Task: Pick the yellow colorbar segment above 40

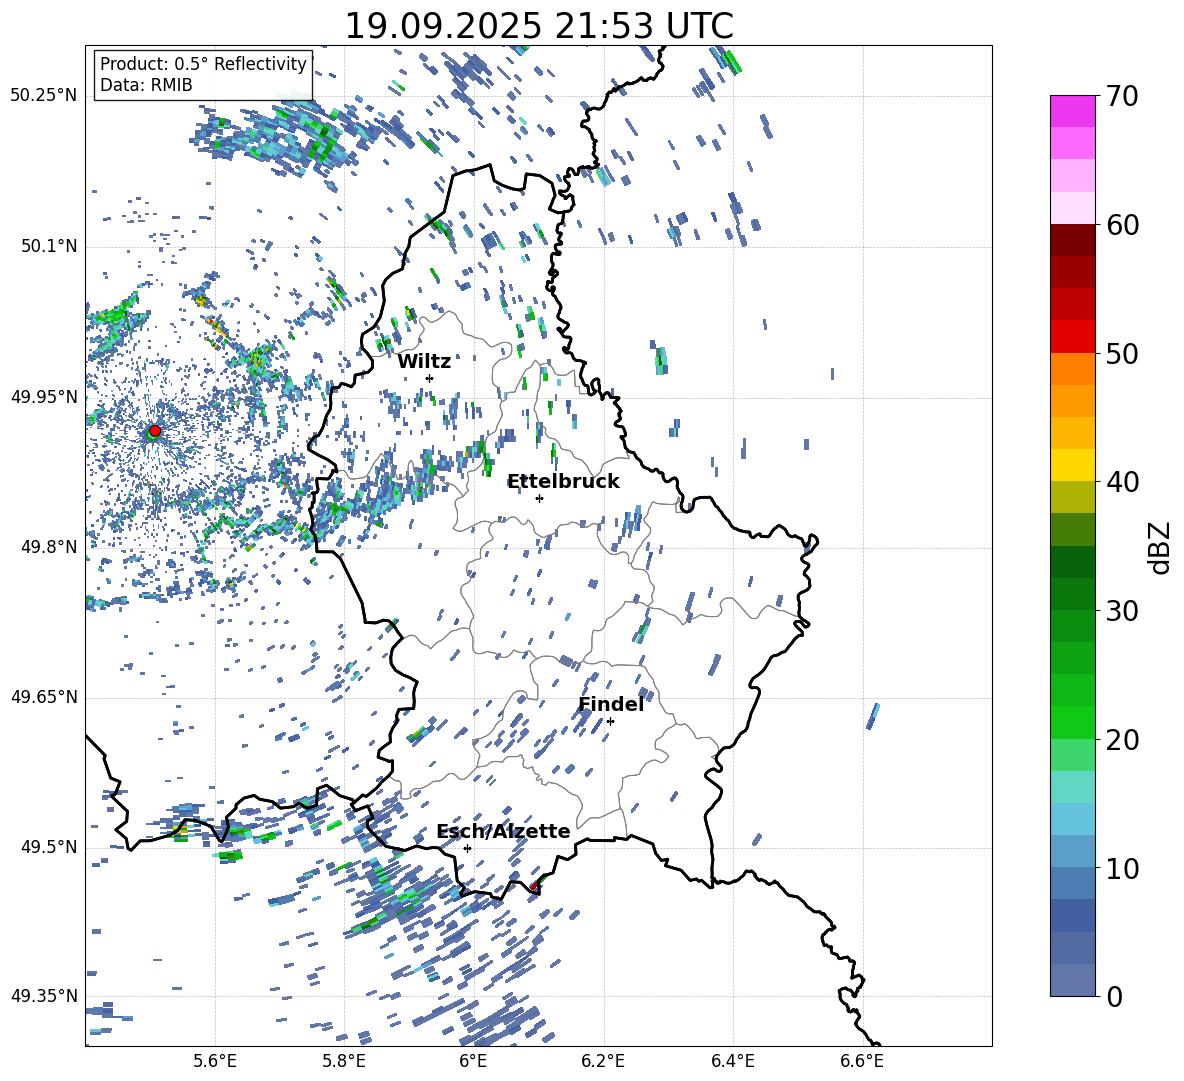Action: pos(1073,465)
